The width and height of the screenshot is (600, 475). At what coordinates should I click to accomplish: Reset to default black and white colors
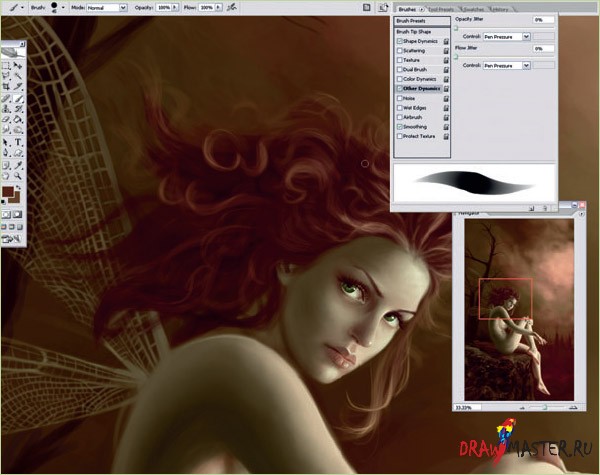pyautogui.click(x=3, y=202)
